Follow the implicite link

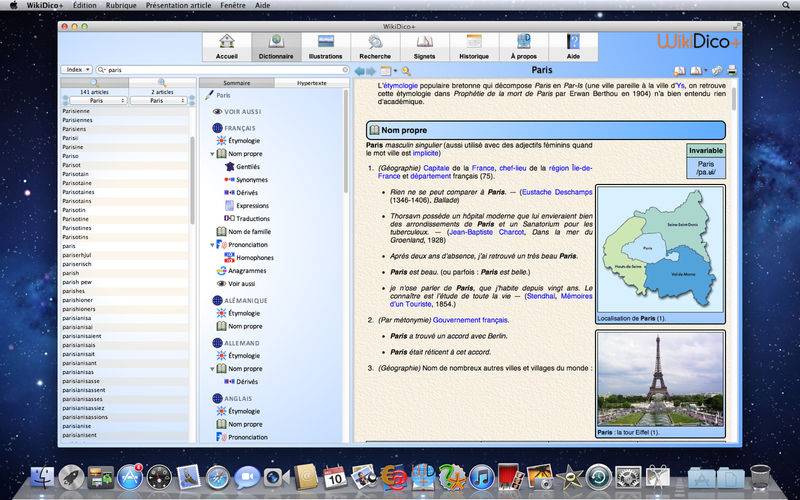point(426,153)
